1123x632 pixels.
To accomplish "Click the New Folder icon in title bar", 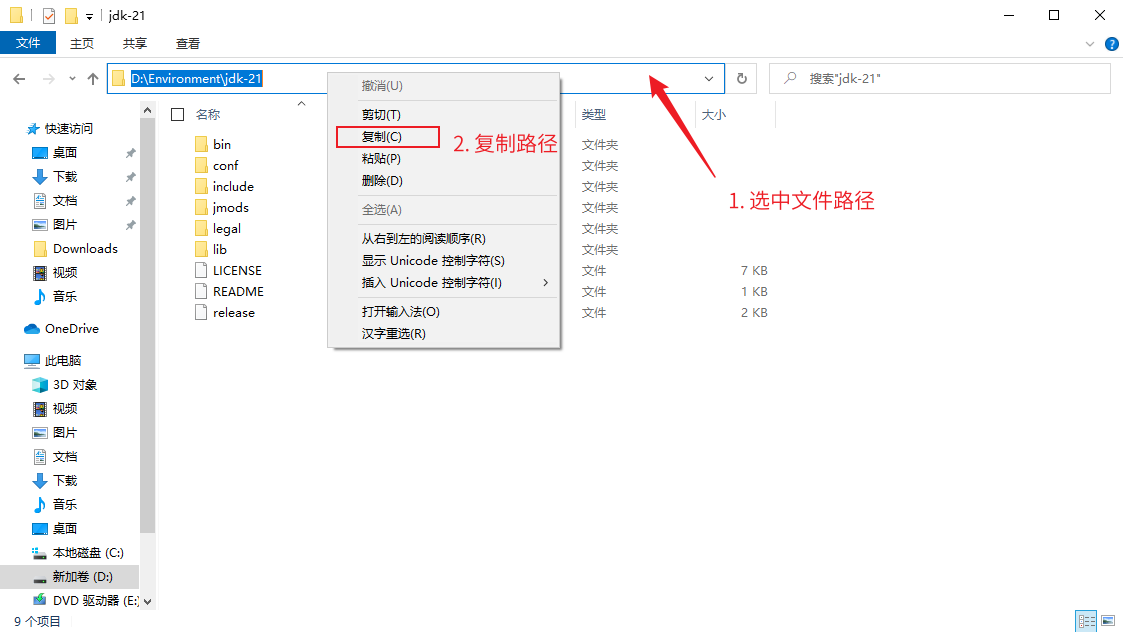I will 71,15.
